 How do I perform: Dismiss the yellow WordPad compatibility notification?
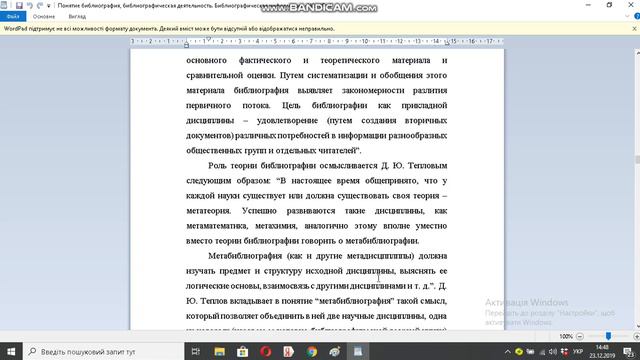click(634, 29)
